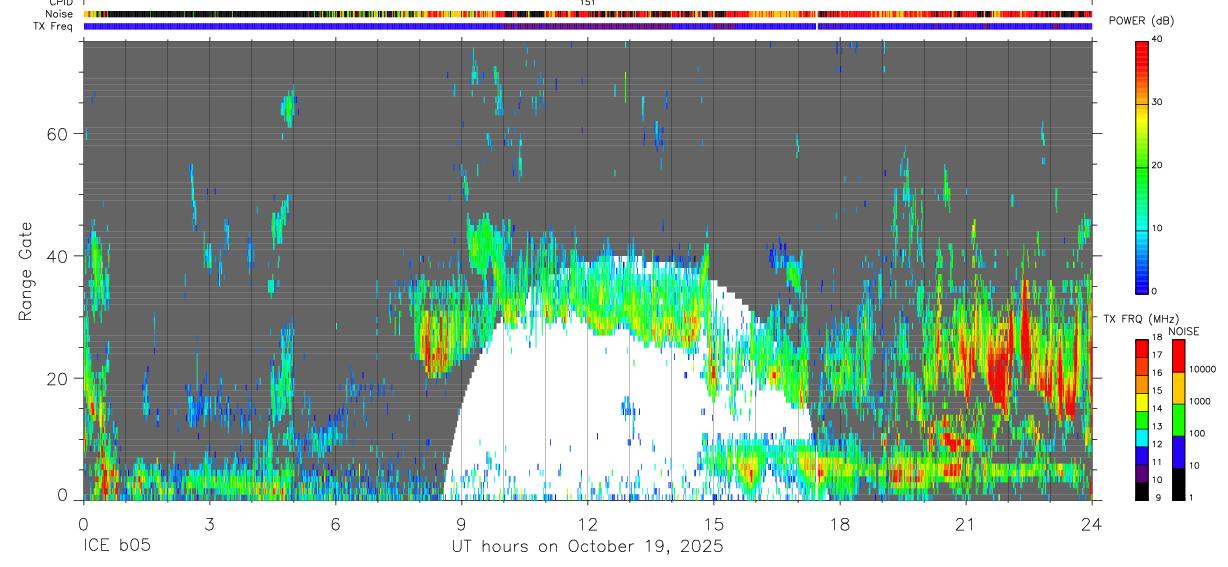Click the Range Gate tick label "40"
Image resolution: width=1228 pixels, height=567 pixels.
pyautogui.click(x=59, y=256)
